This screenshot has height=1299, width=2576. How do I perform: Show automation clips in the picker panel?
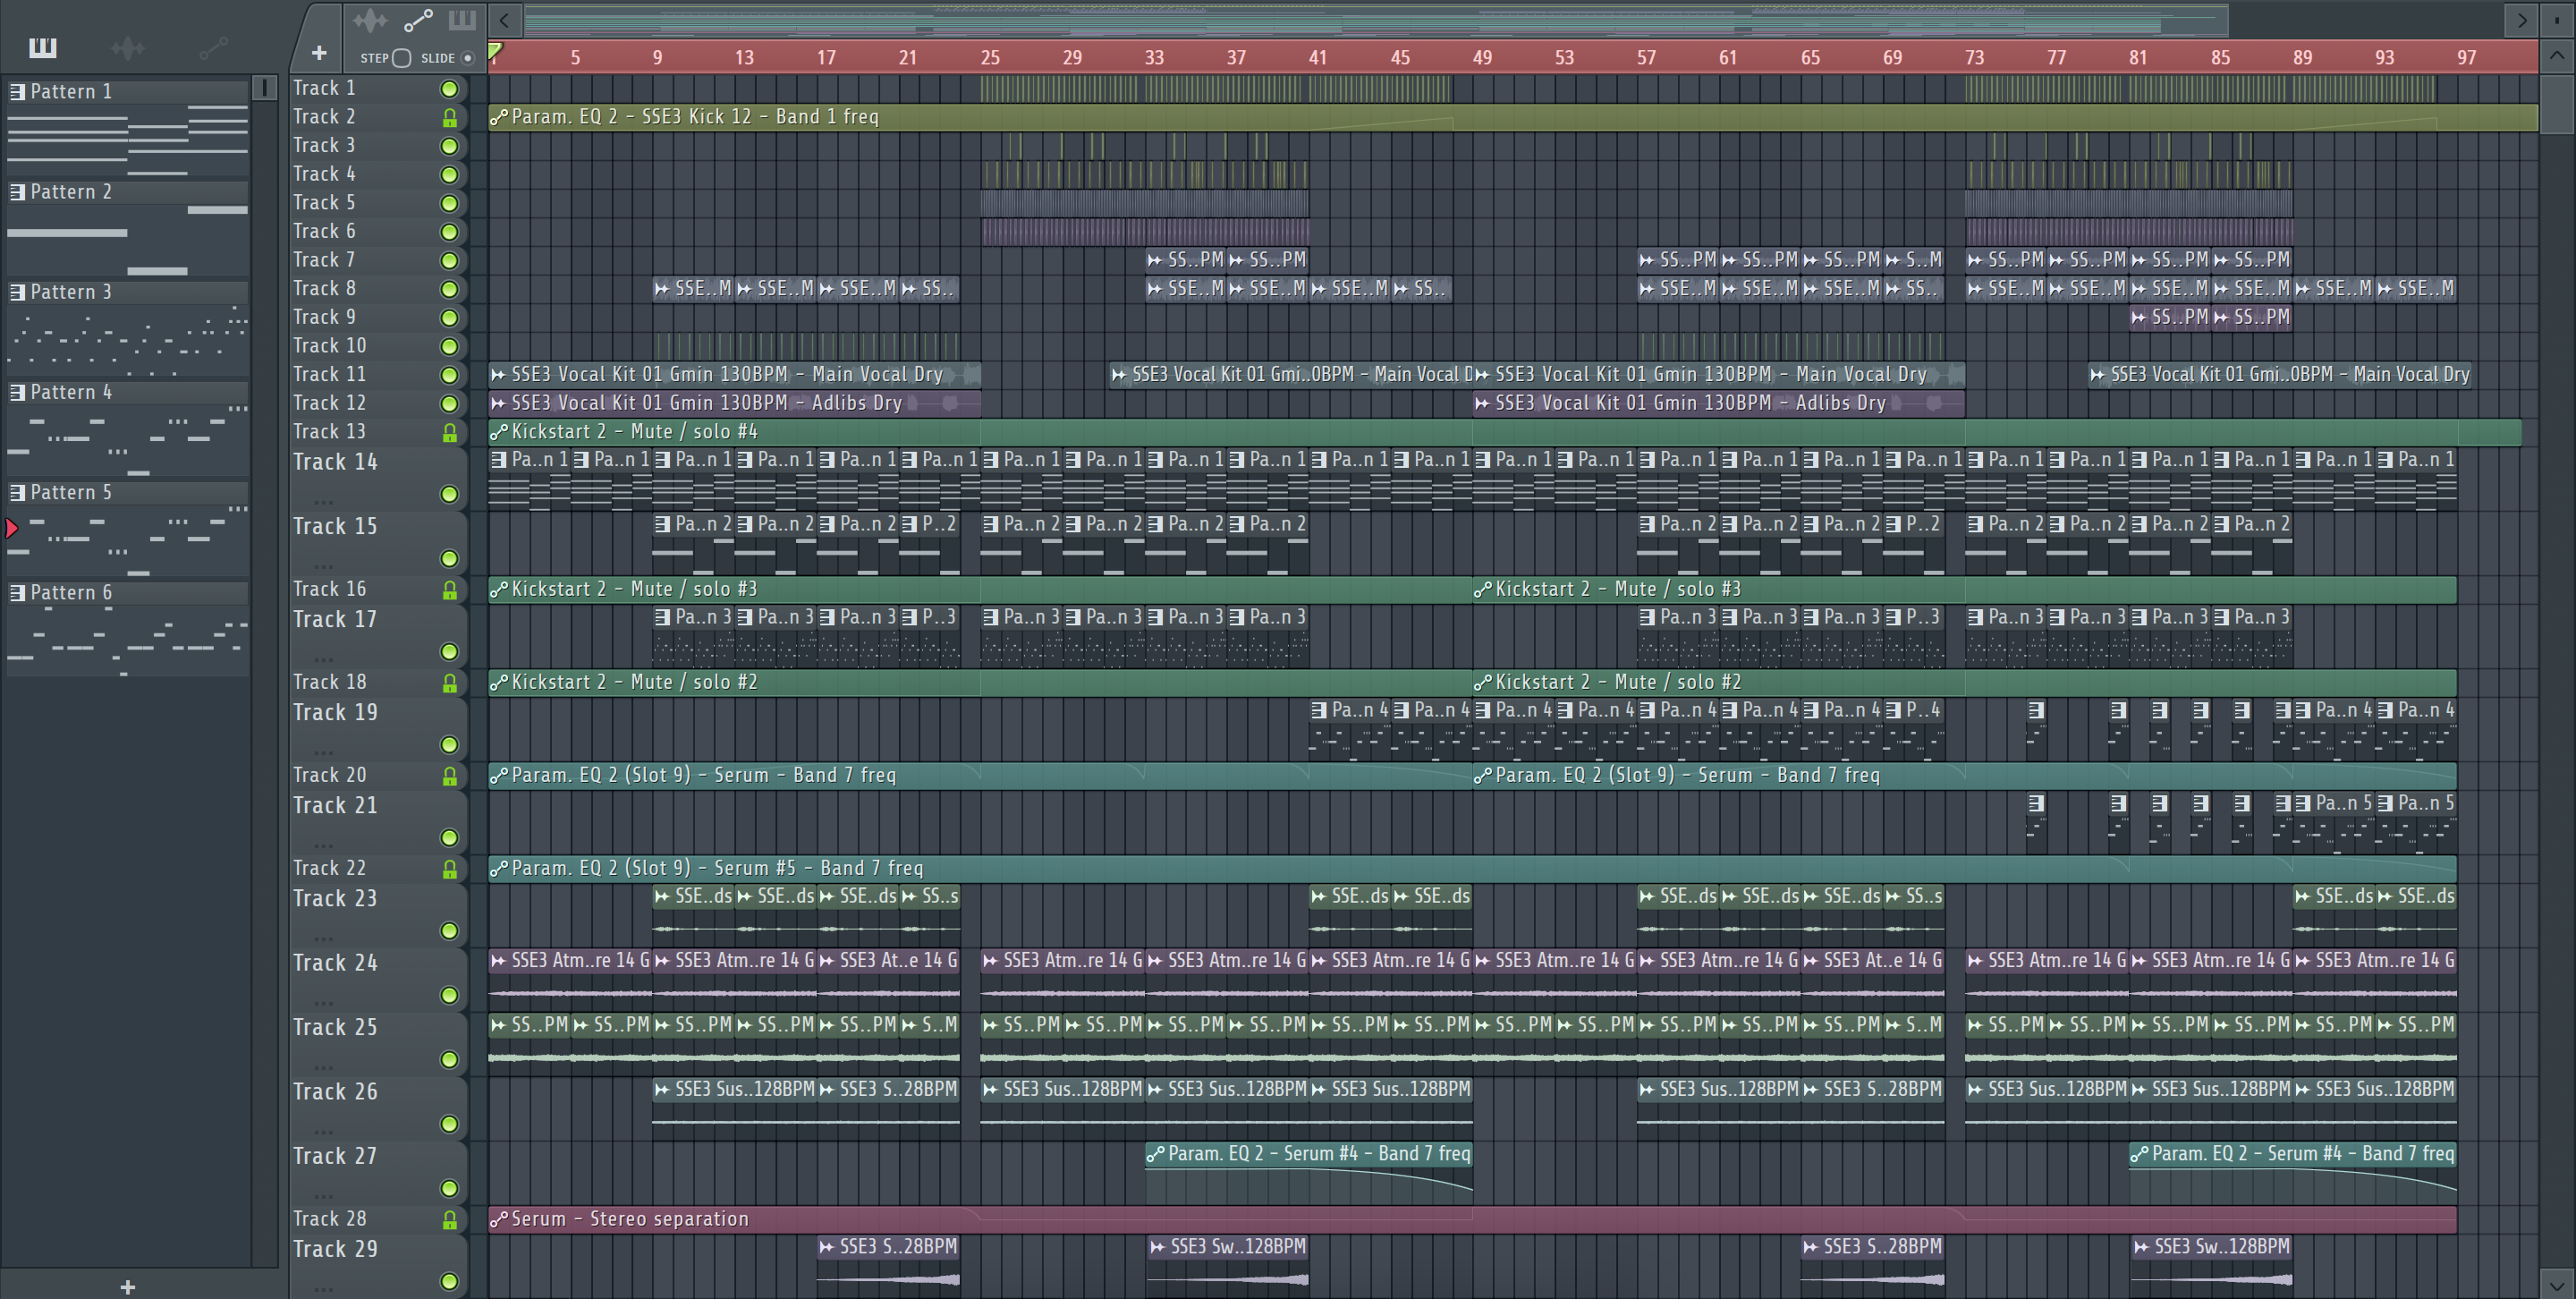(x=213, y=47)
